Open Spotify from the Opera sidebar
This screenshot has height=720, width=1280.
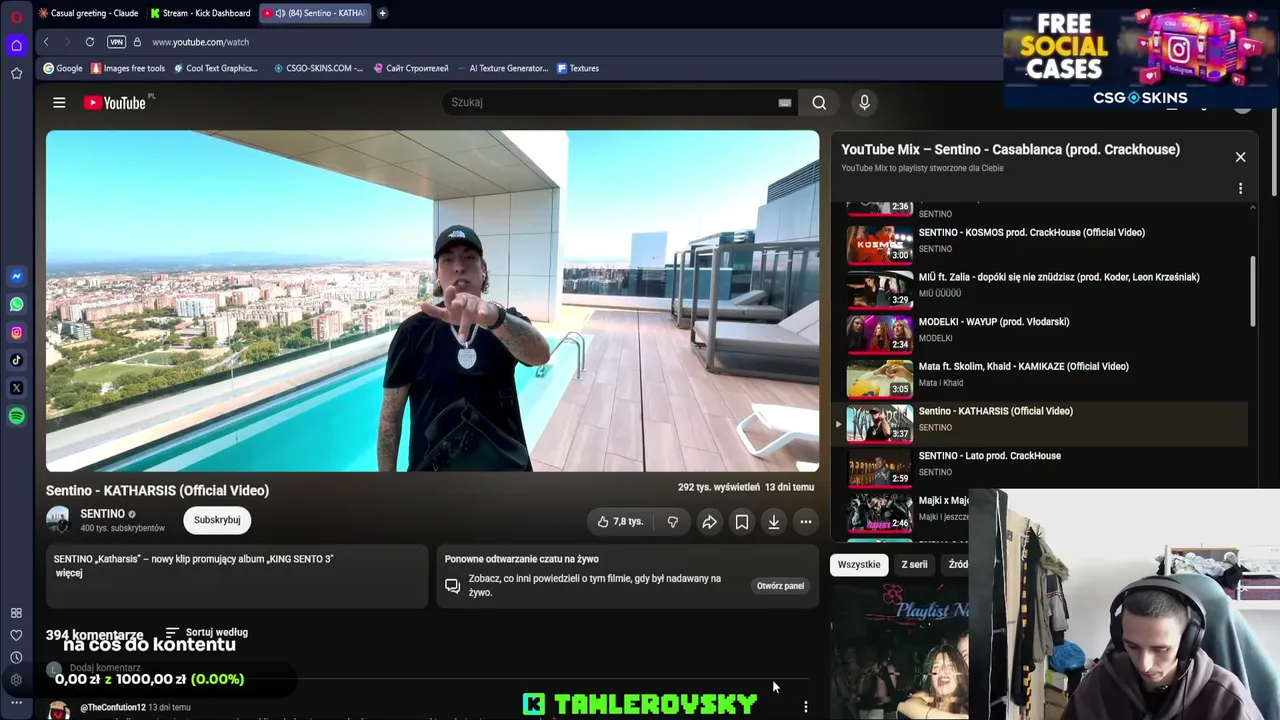[16, 416]
